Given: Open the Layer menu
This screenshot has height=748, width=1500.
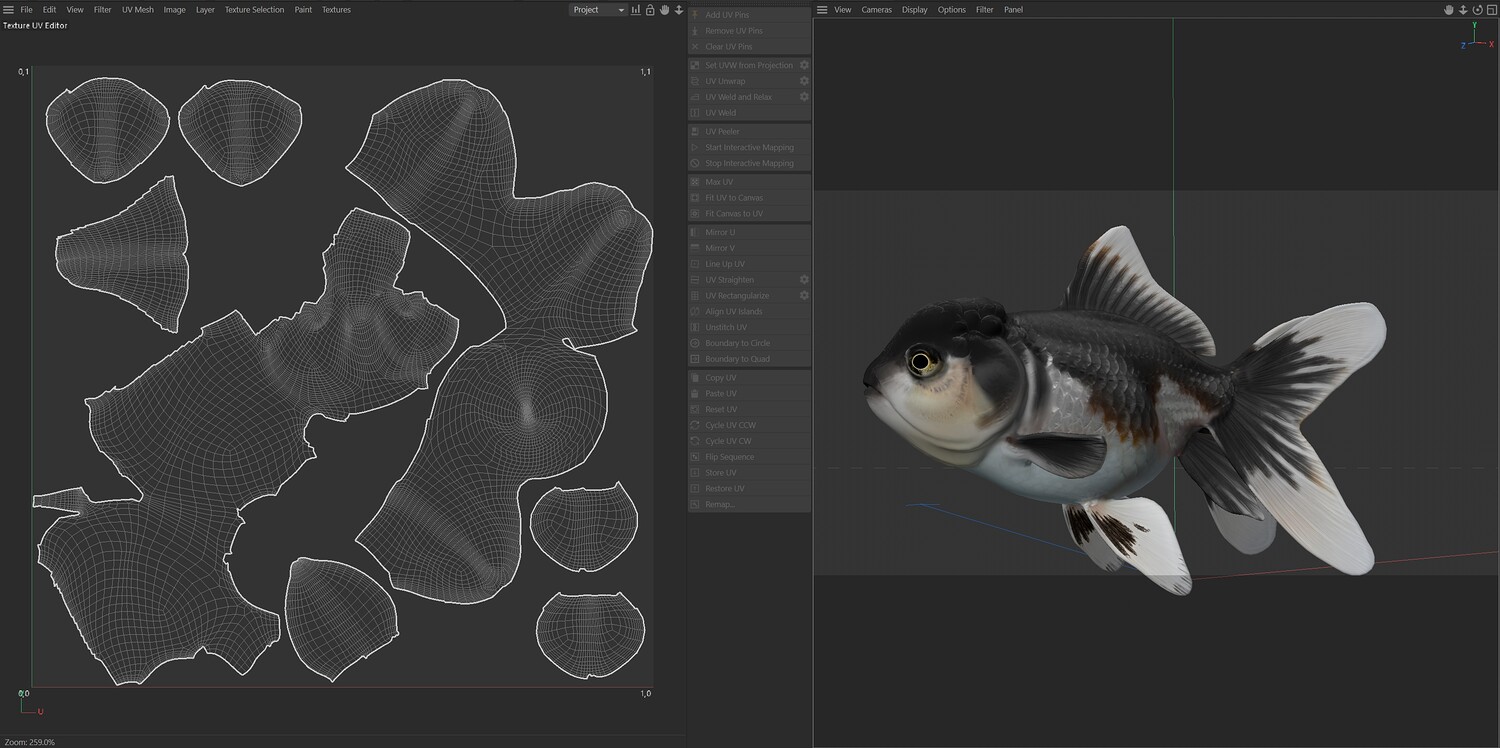Looking at the screenshot, I should (x=205, y=10).
